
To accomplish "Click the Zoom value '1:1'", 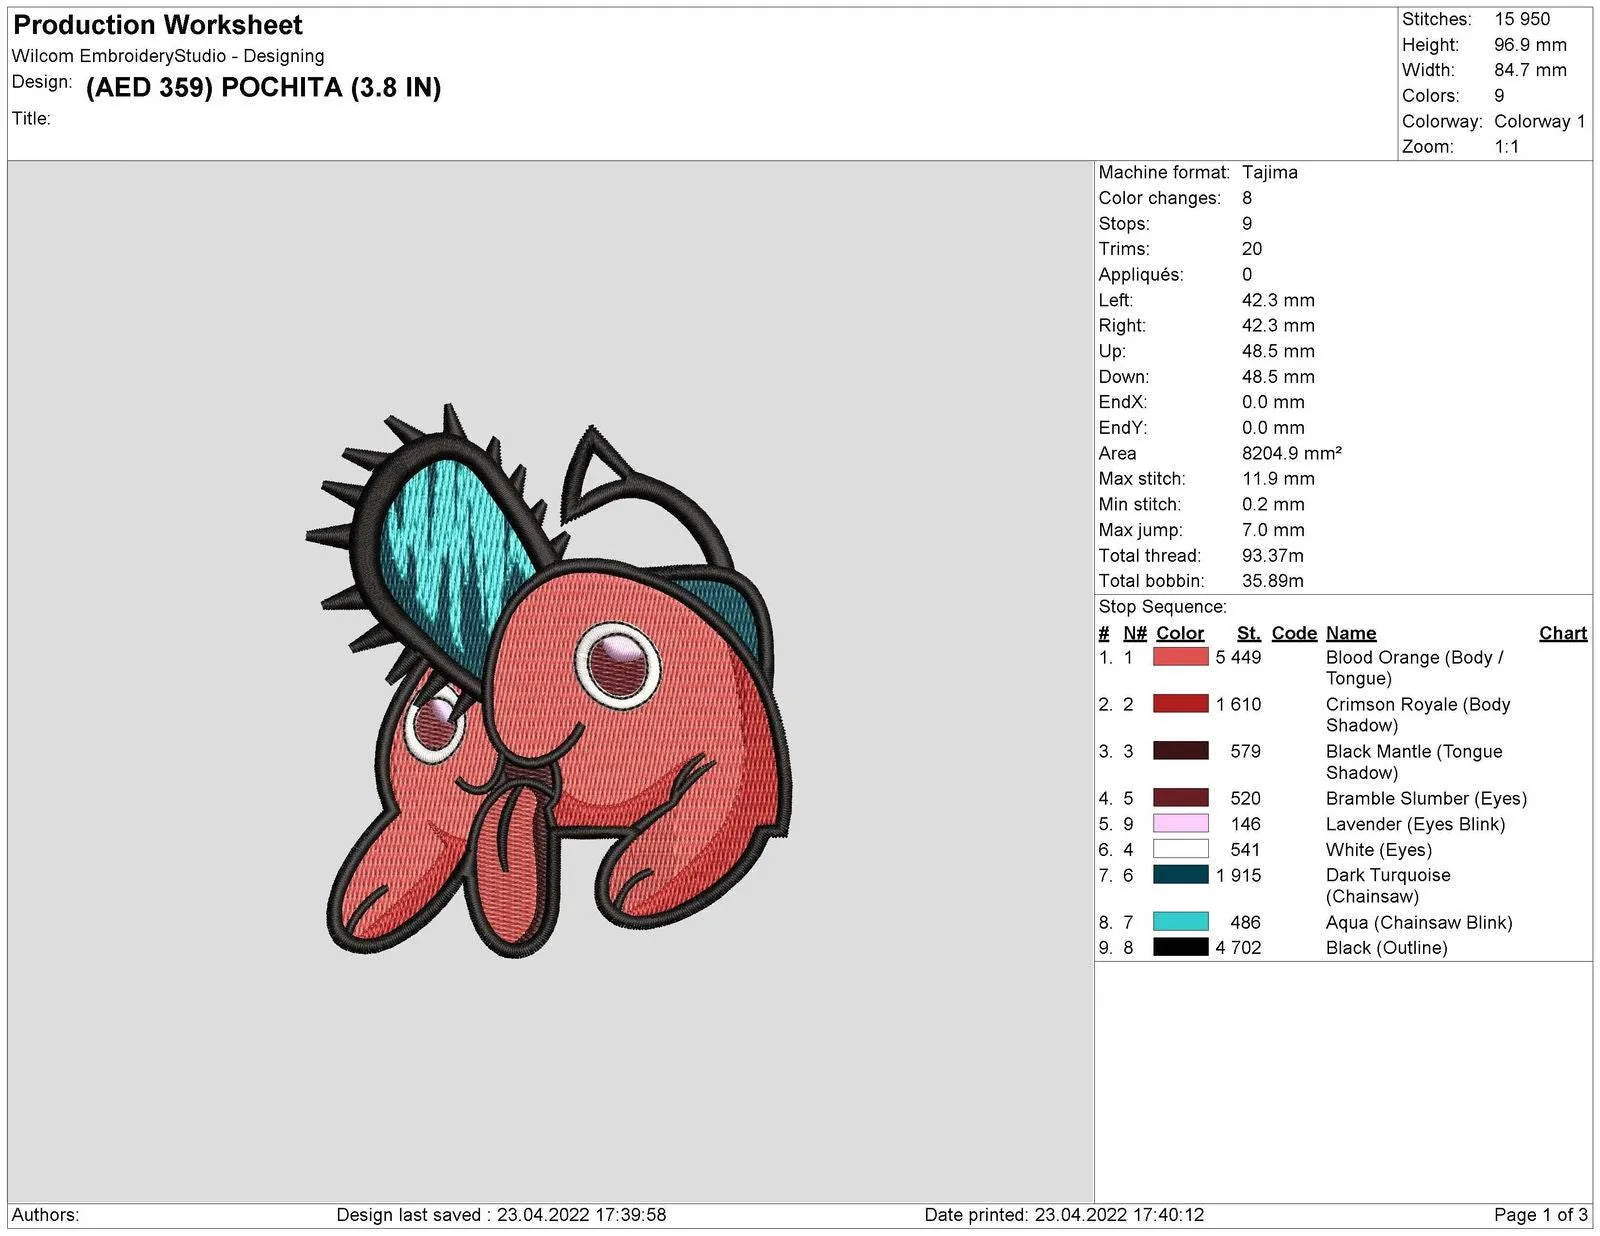I will tap(1506, 147).
